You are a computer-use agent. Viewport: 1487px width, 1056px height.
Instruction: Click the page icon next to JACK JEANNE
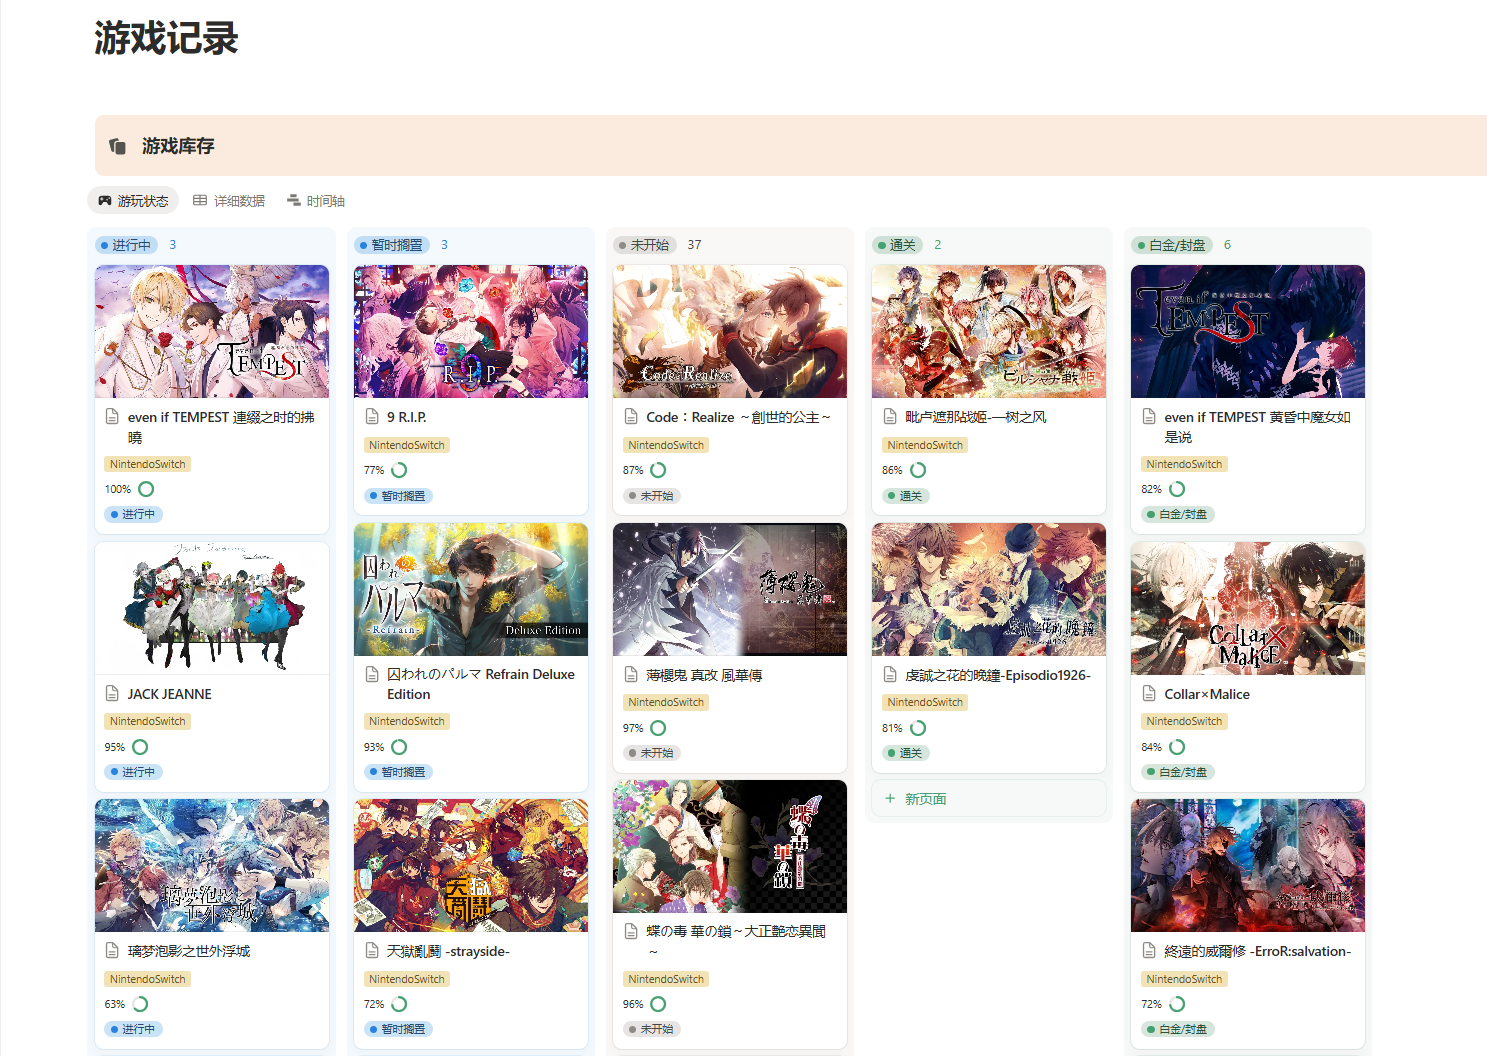tap(113, 694)
